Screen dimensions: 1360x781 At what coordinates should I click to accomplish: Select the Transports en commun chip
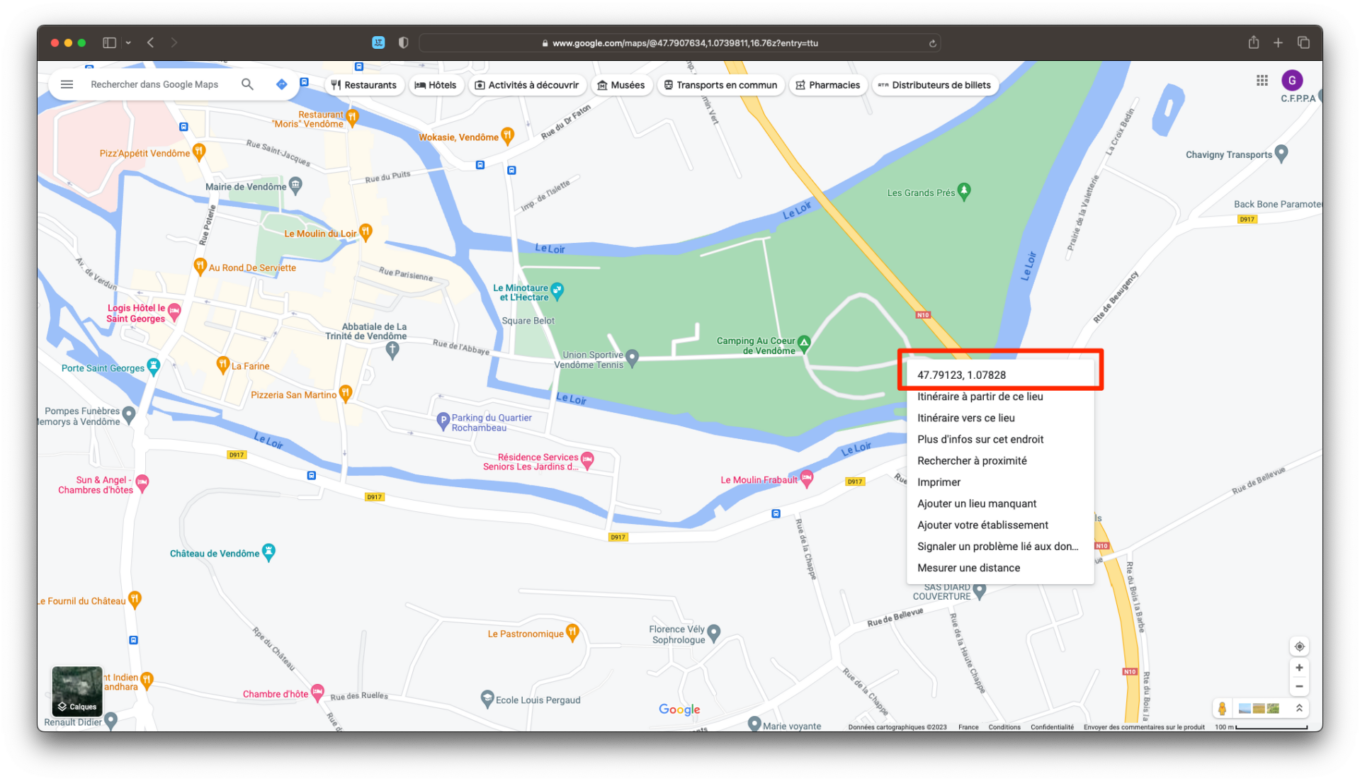pos(720,85)
